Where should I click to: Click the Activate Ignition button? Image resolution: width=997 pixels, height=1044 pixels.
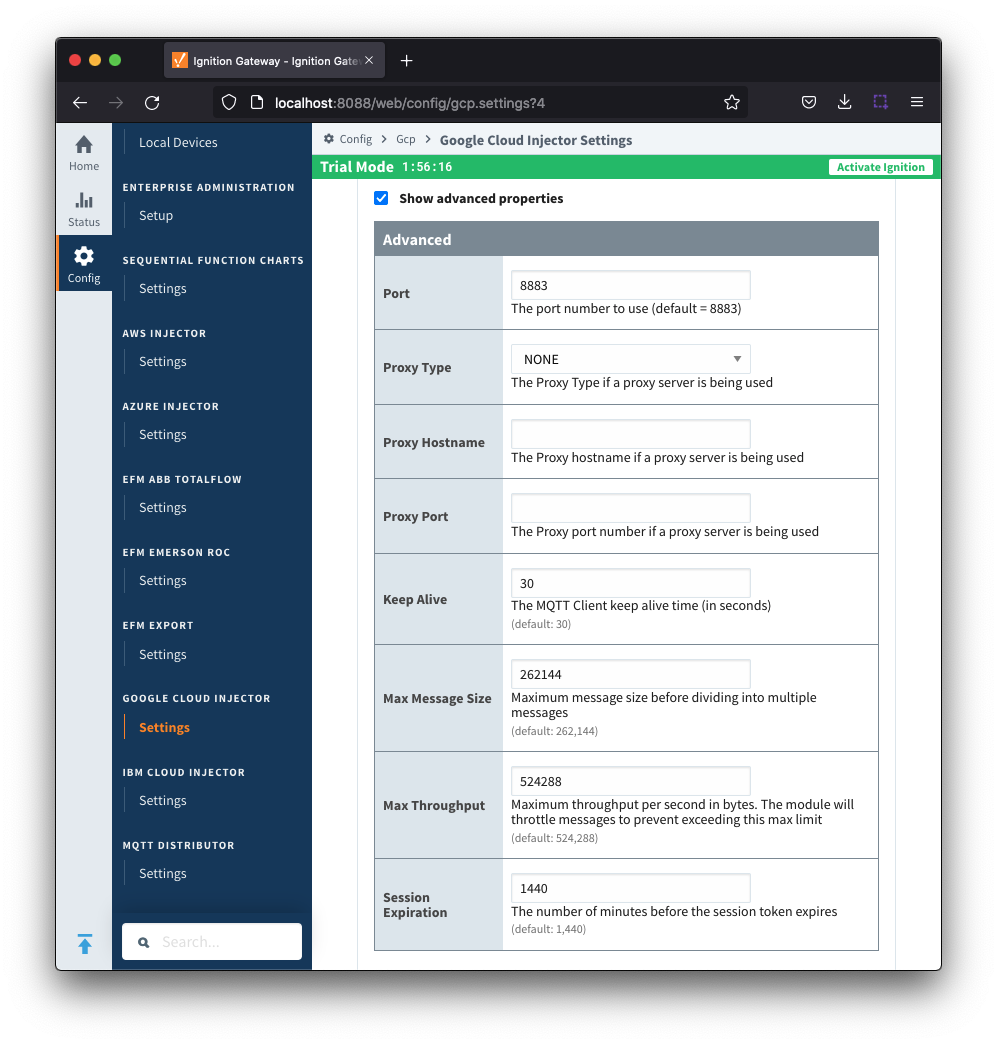pos(880,167)
